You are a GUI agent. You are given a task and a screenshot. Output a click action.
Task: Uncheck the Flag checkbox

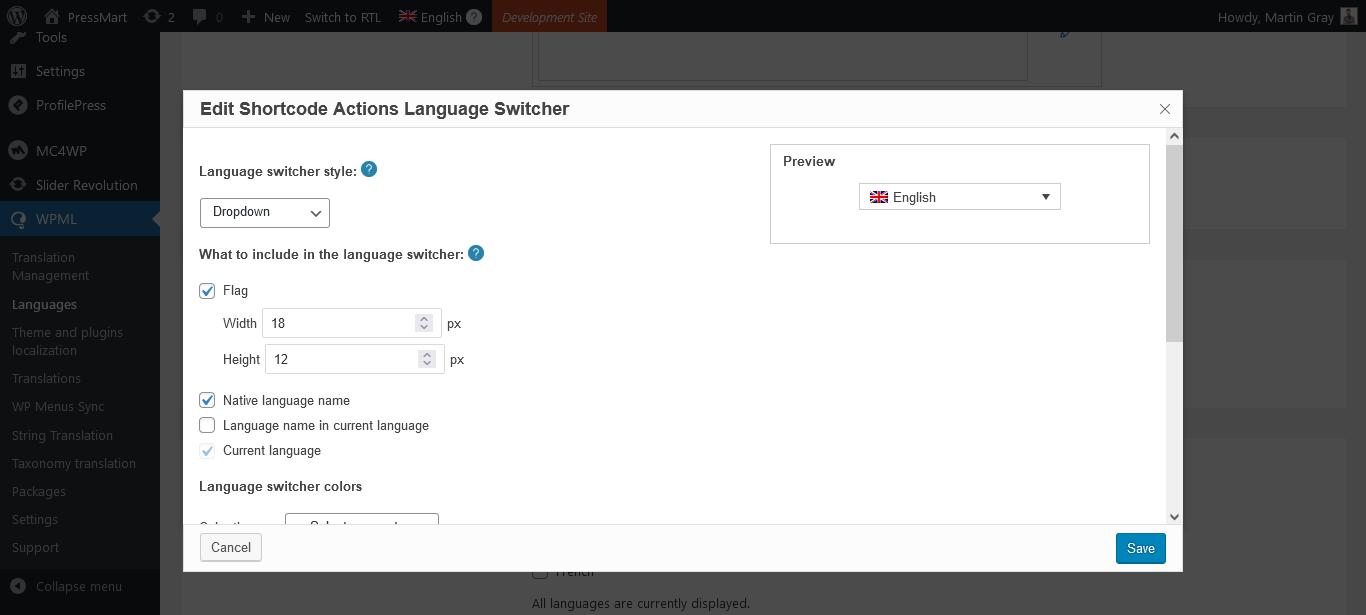(208, 291)
